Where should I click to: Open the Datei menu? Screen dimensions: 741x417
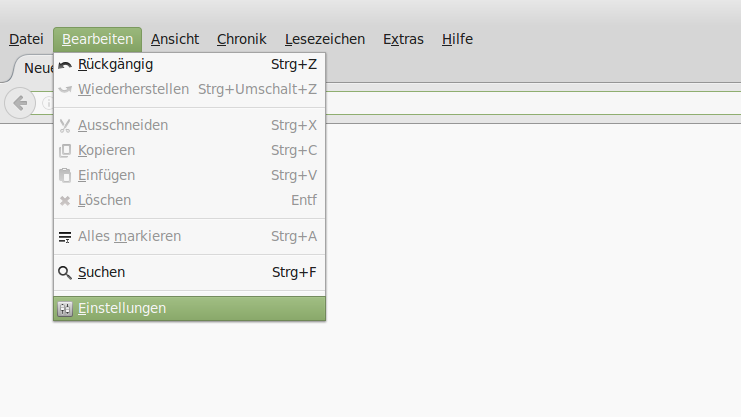pos(26,39)
